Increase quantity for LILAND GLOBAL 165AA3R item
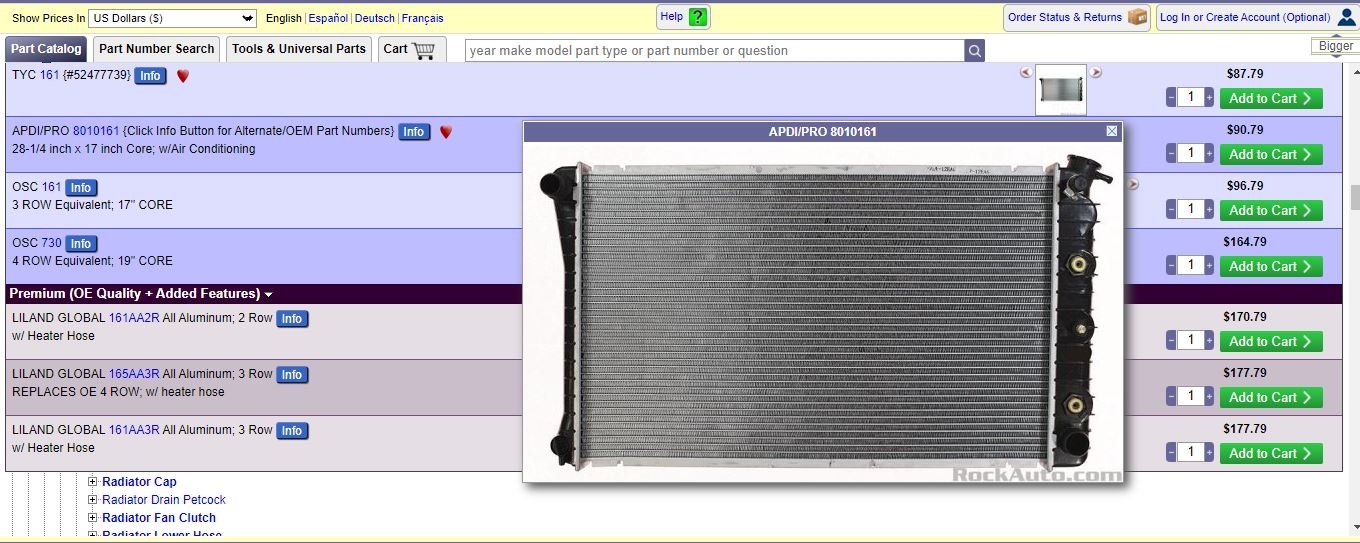Screen dimensions: 1360x543 [1209, 396]
